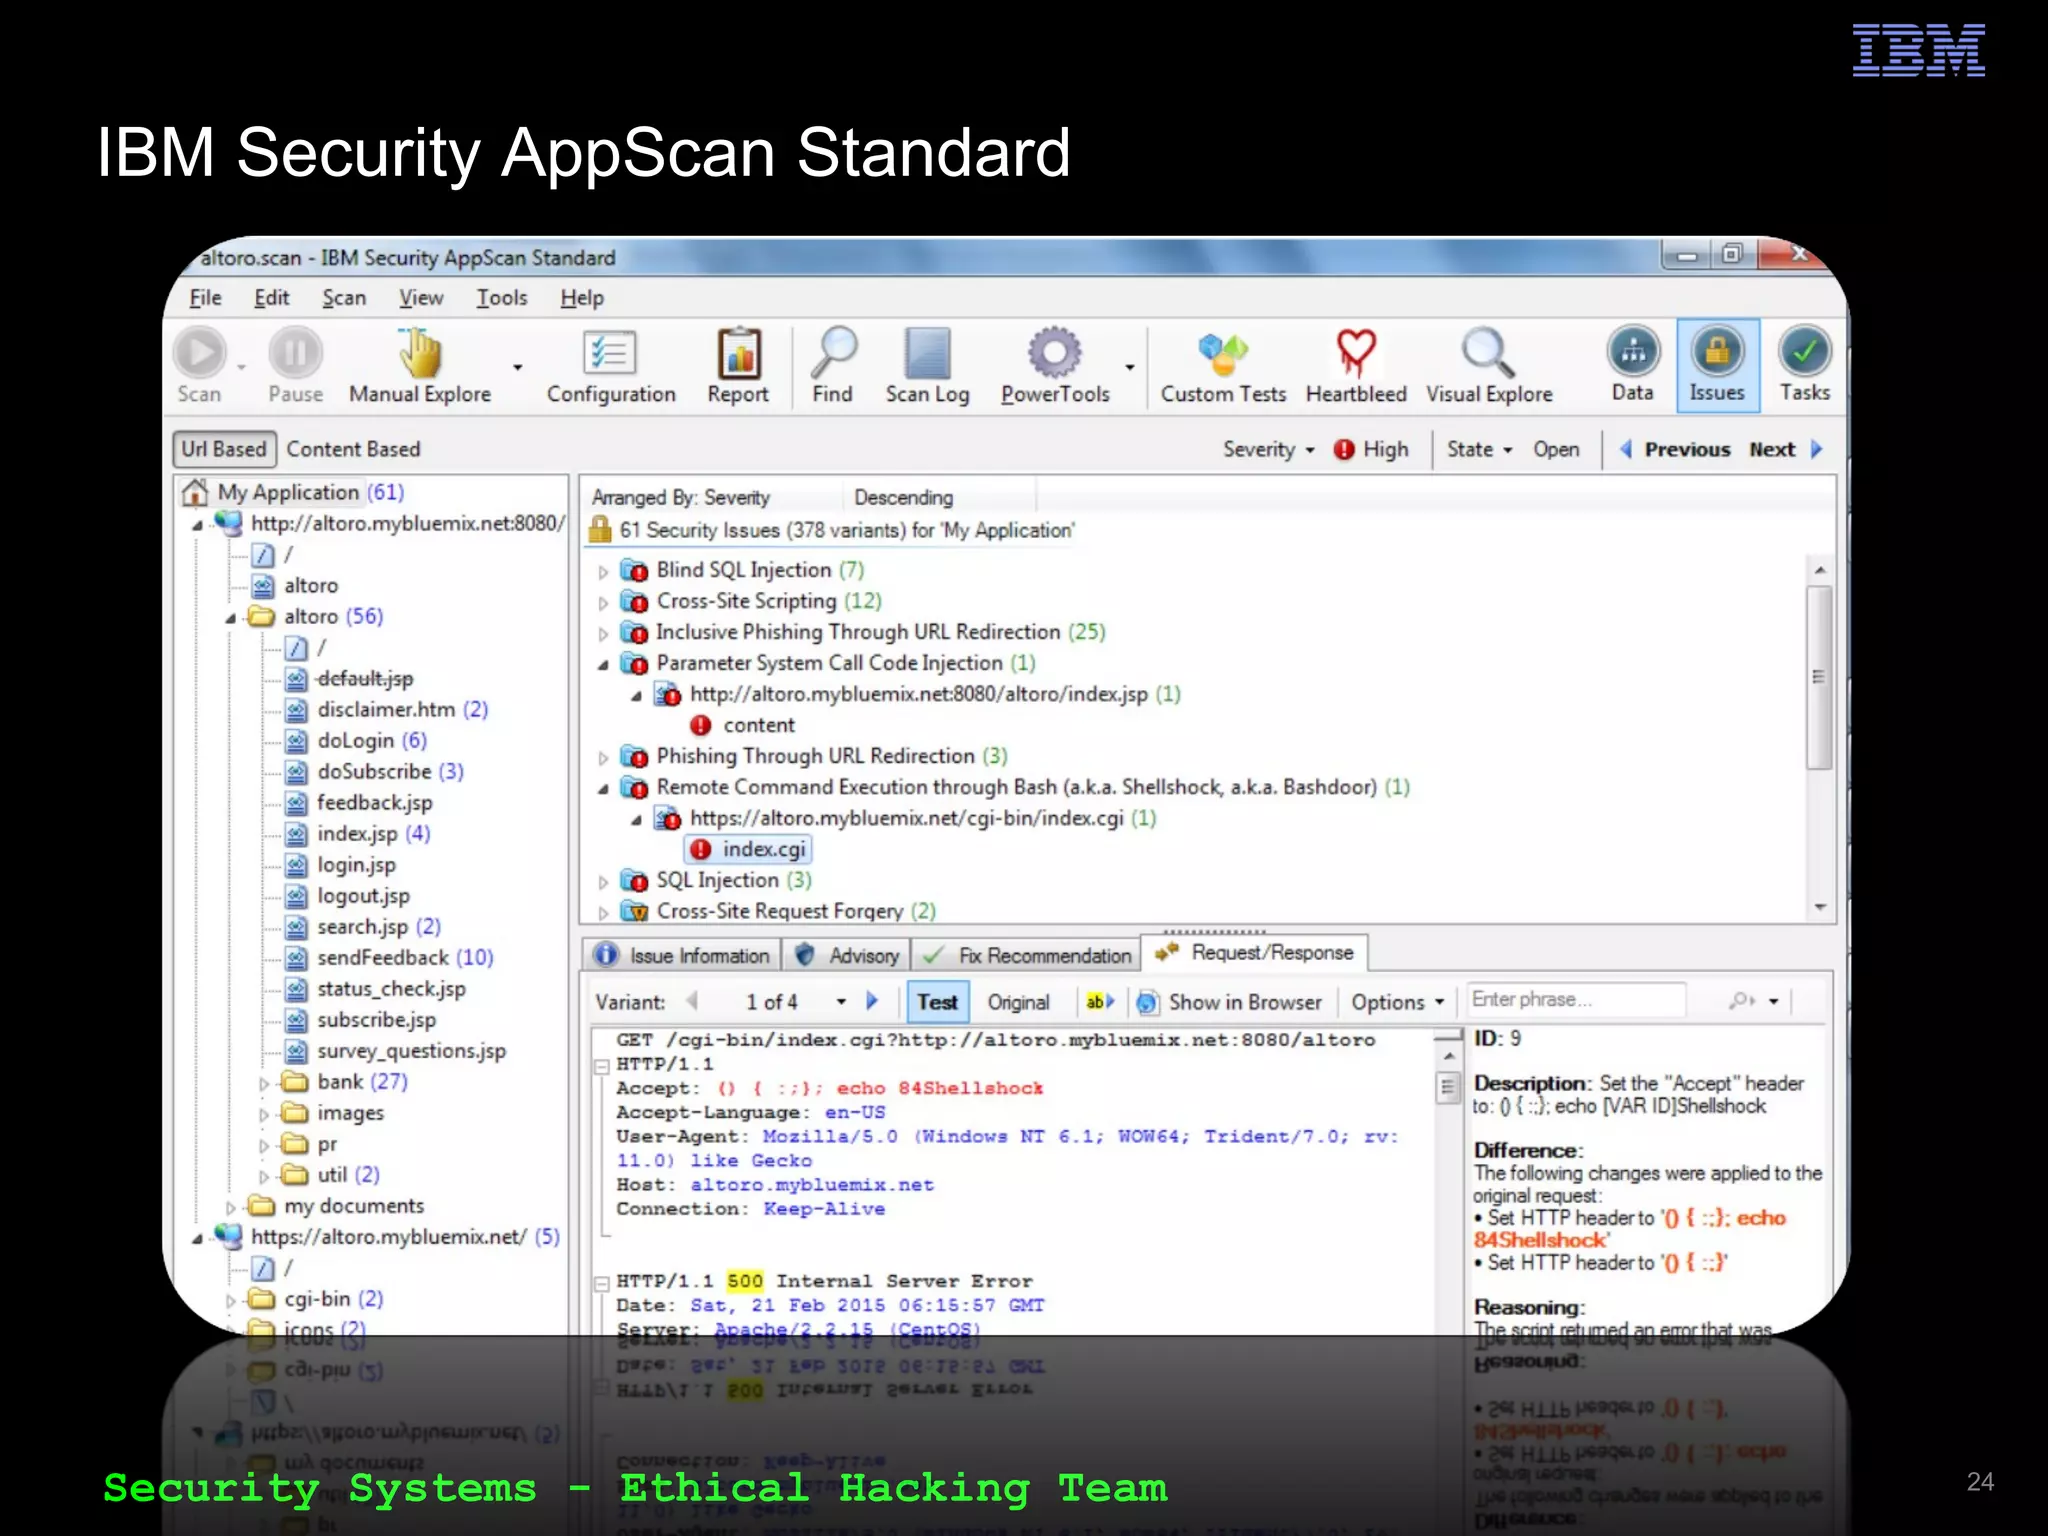Switch to Tasks view
Image resolution: width=2048 pixels, height=1536 pixels.
pyautogui.click(x=1805, y=365)
